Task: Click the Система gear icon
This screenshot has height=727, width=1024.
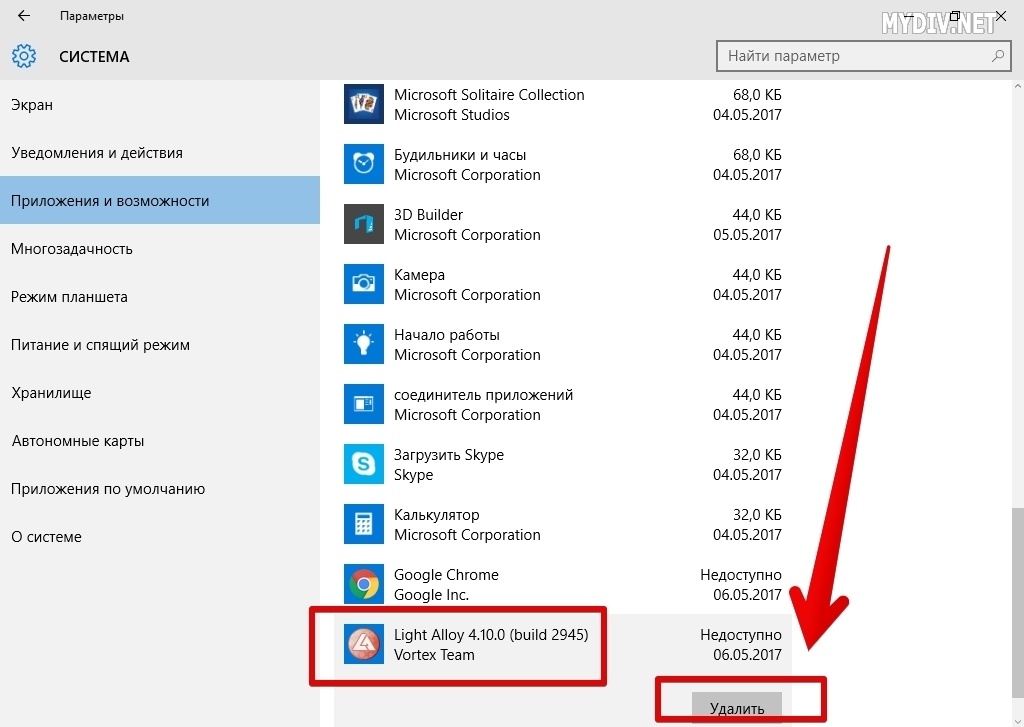Action: pyautogui.click(x=24, y=56)
